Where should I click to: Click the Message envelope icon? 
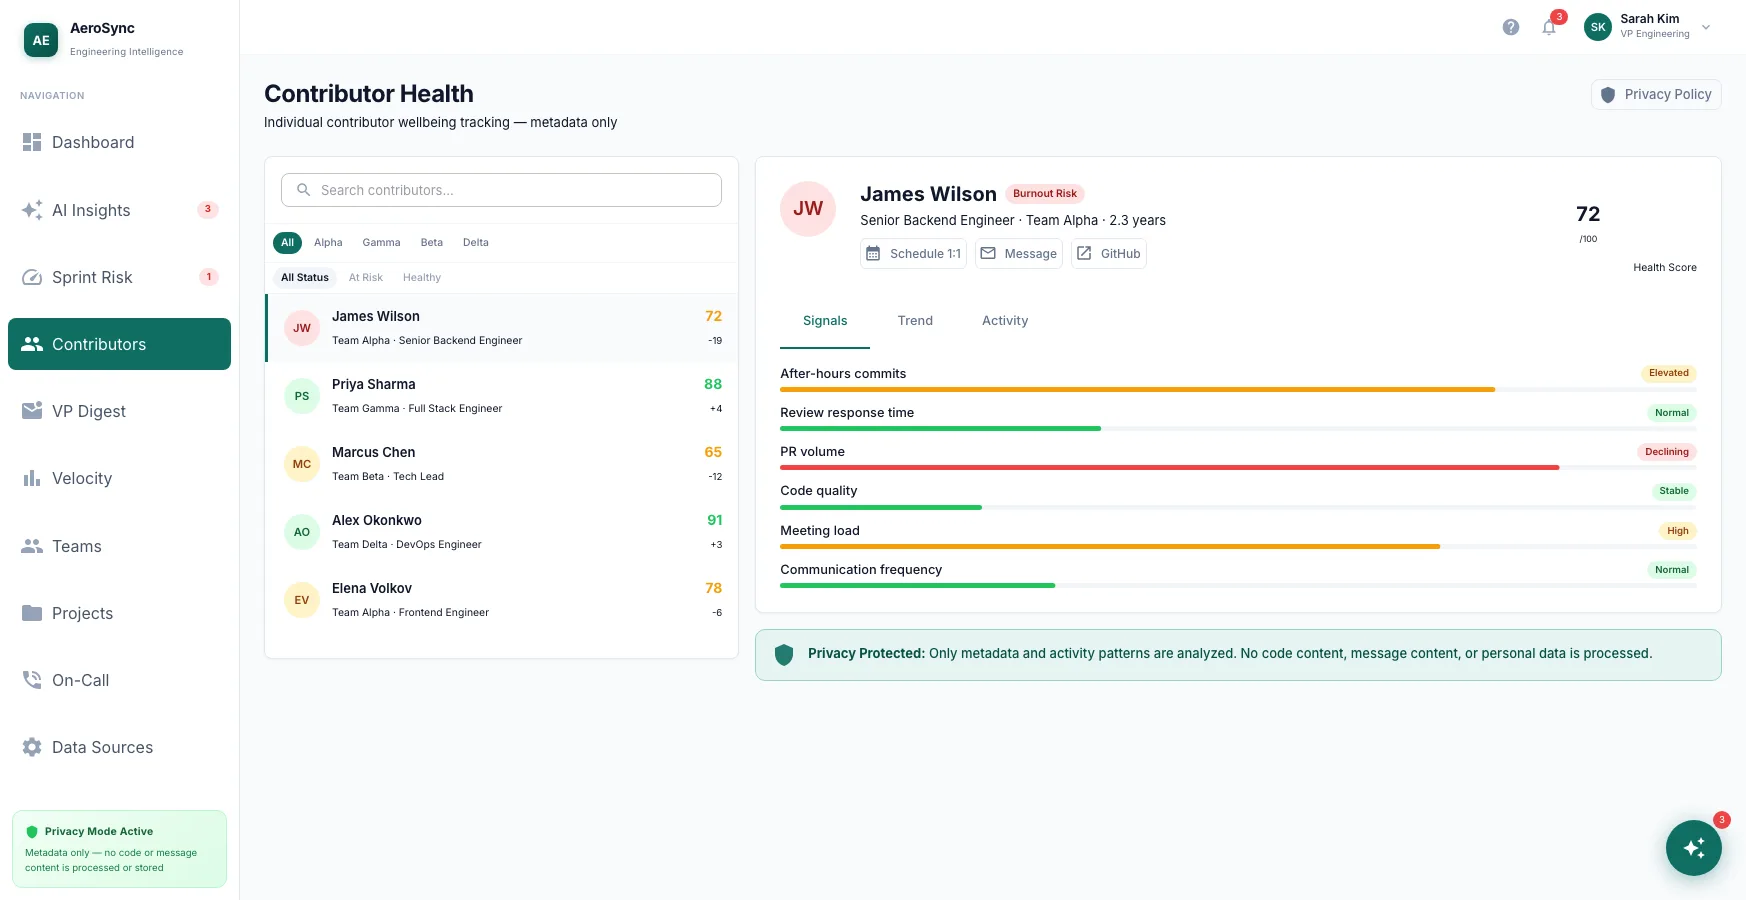(988, 254)
